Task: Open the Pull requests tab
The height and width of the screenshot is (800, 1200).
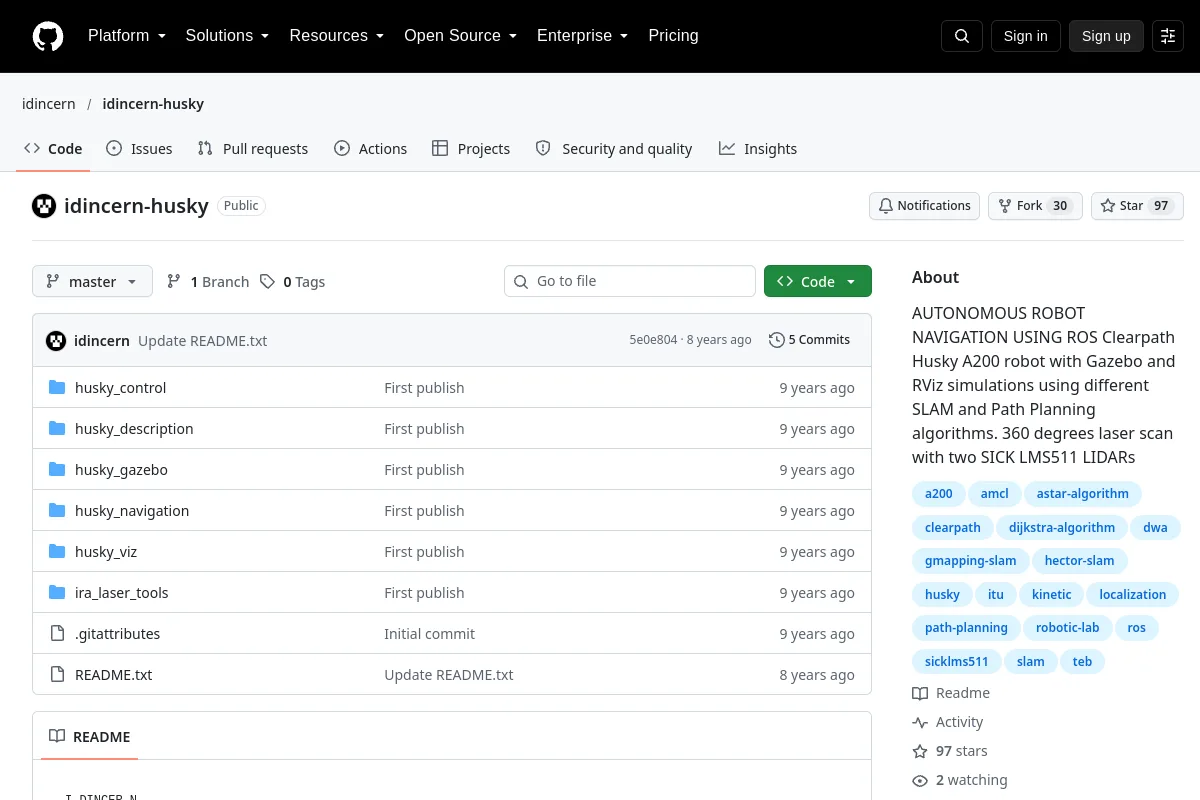Action: coord(253,148)
